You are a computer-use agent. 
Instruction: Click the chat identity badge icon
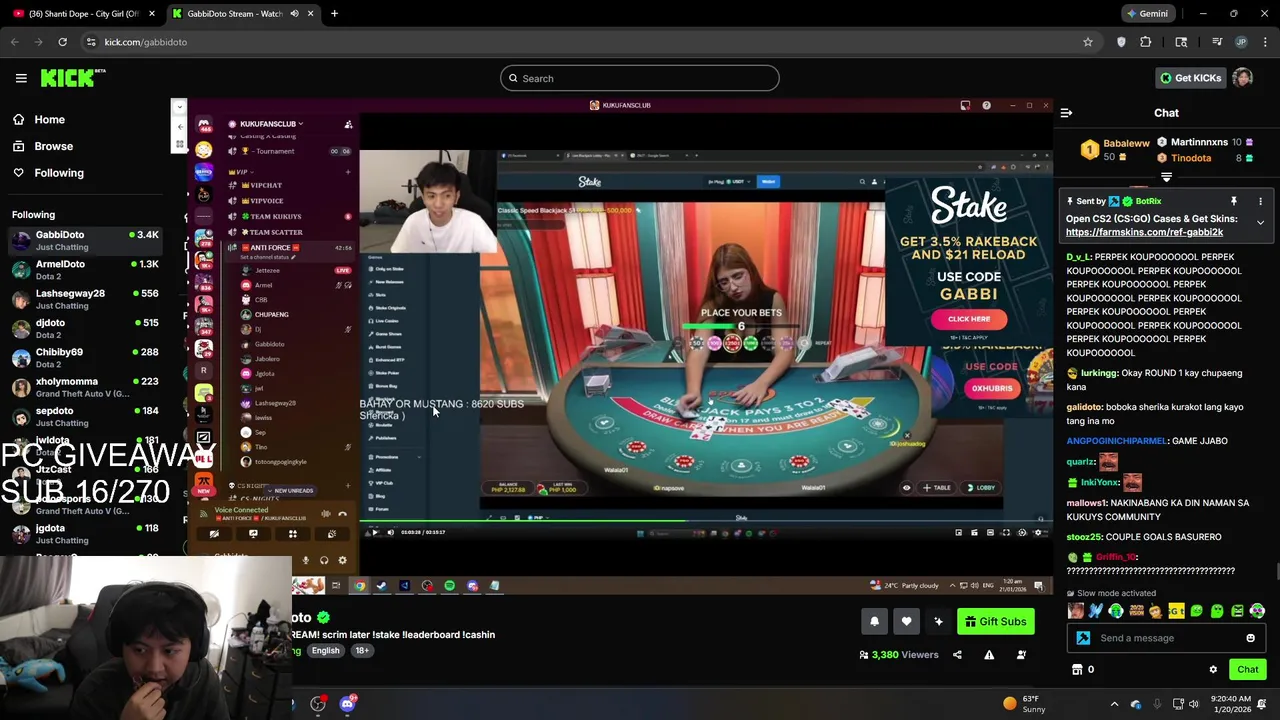coord(1083,638)
